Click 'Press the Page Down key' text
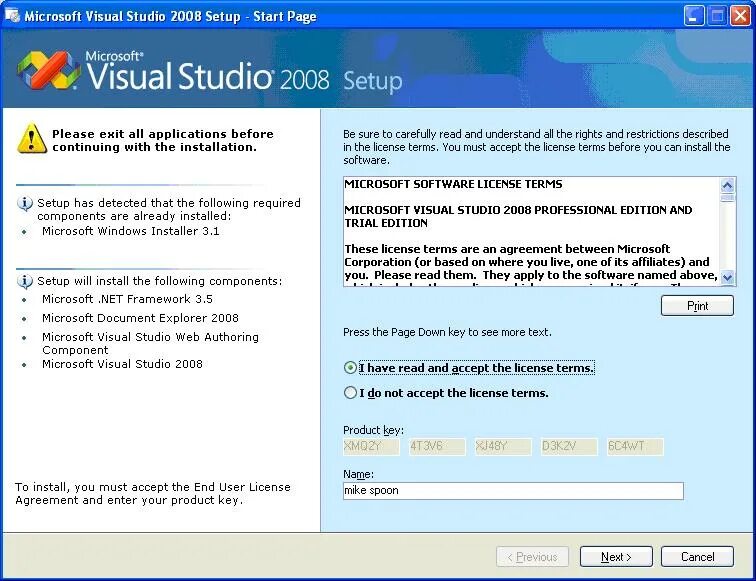The height and width of the screenshot is (581, 756). pos(447,332)
